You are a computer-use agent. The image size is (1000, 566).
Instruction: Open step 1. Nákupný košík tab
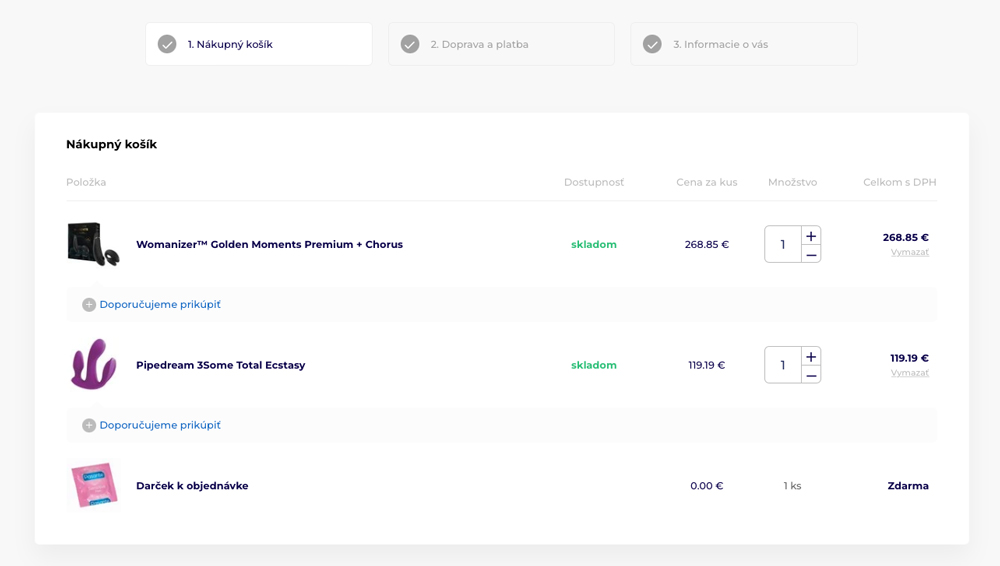pyautogui.click(x=259, y=44)
